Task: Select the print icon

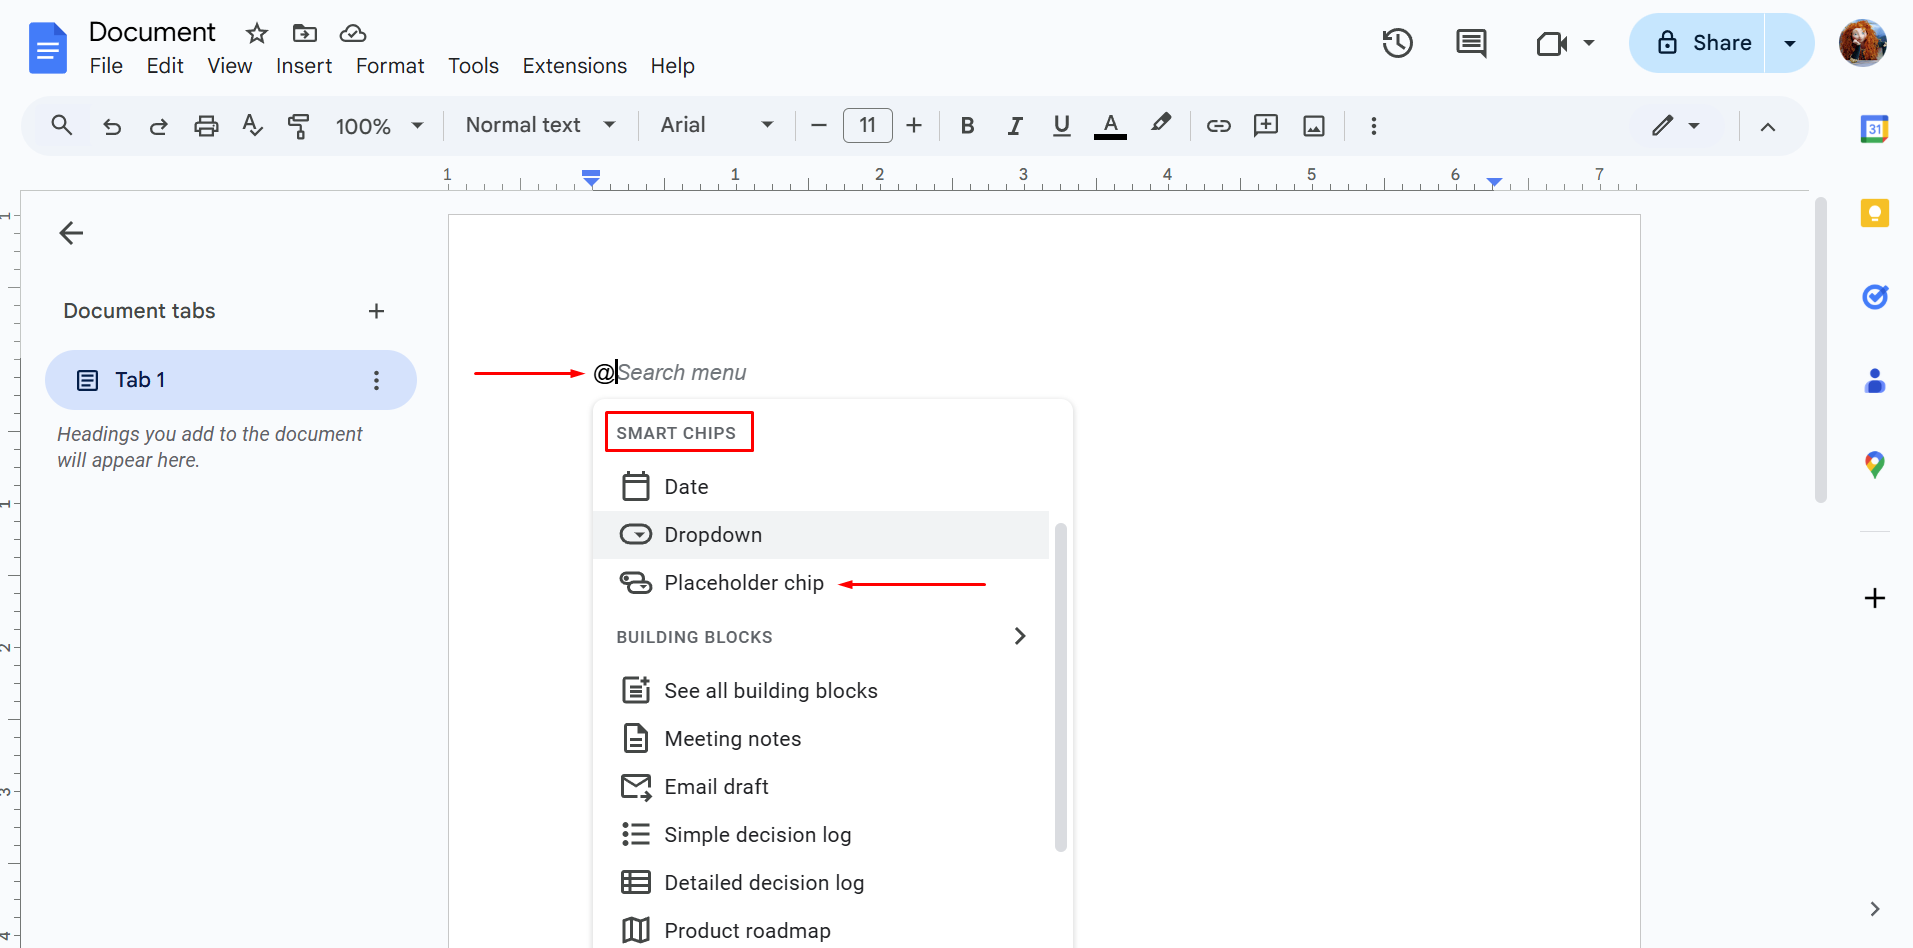Action: (x=206, y=126)
